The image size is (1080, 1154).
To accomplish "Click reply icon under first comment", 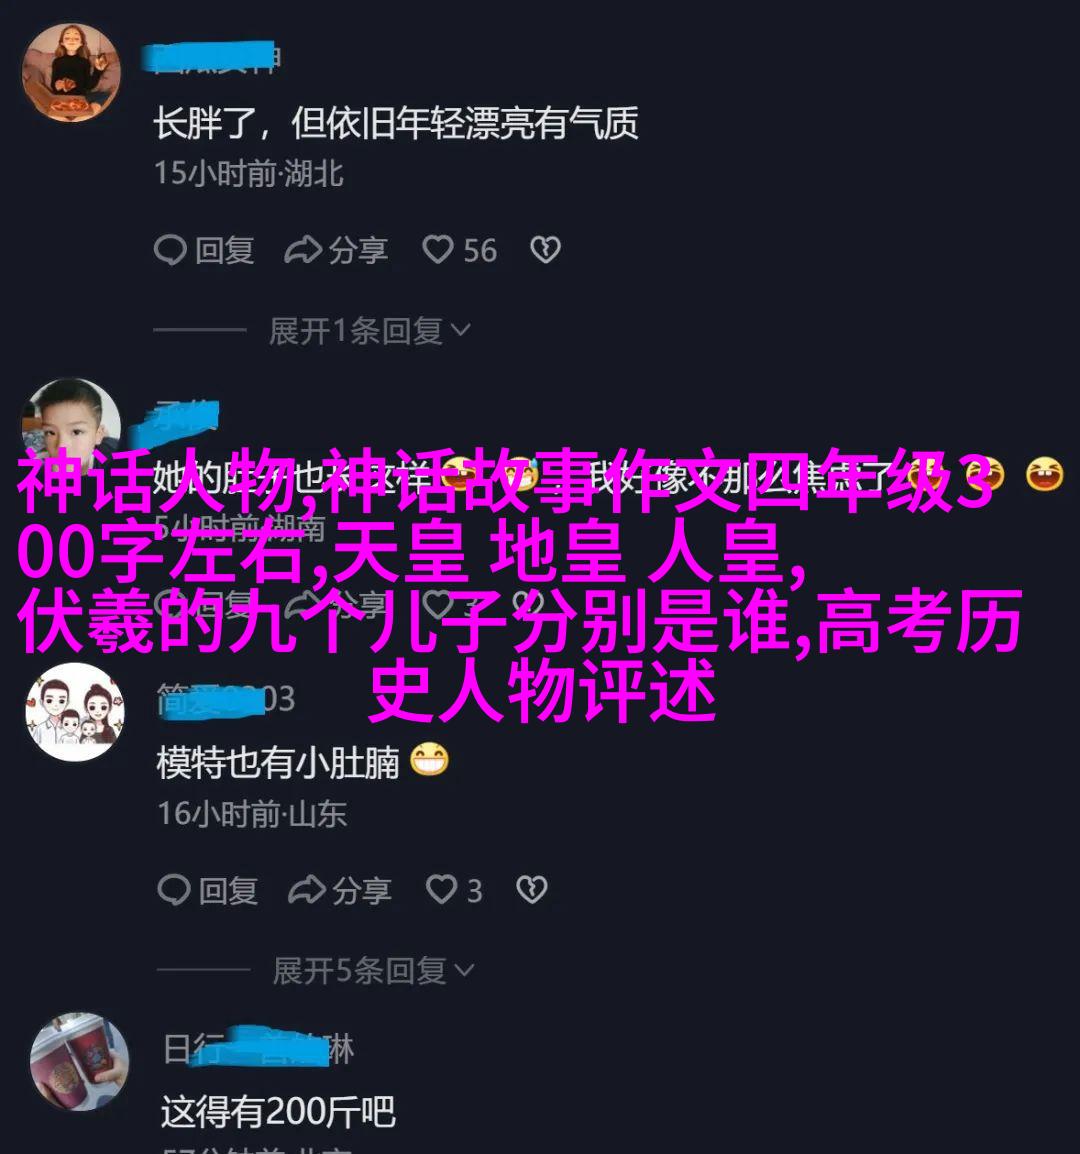I will click(x=169, y=250).
